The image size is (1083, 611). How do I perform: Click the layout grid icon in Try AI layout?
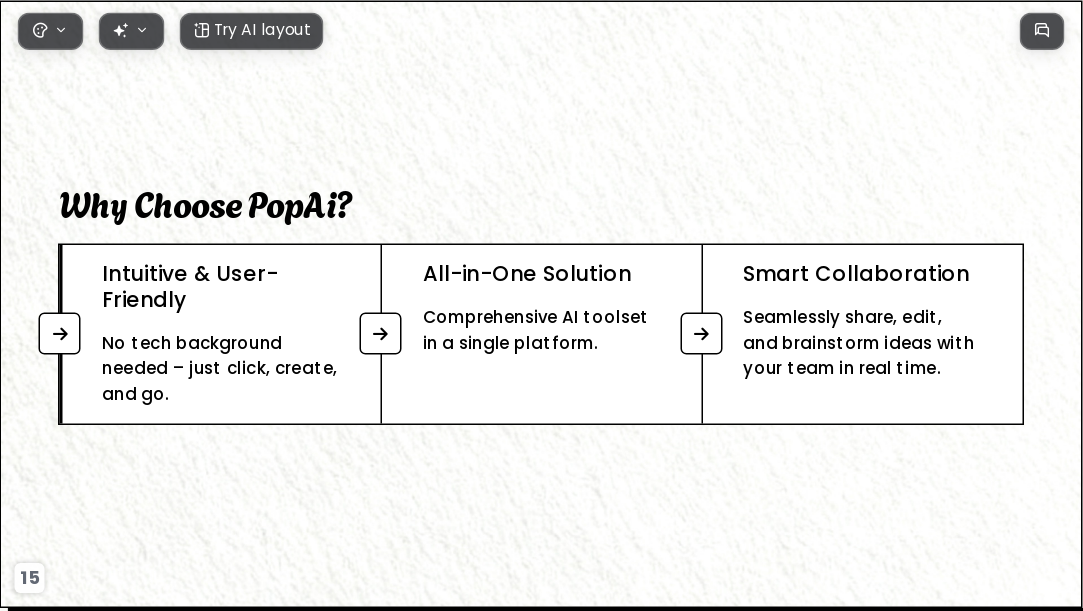(x=201, y=30)
